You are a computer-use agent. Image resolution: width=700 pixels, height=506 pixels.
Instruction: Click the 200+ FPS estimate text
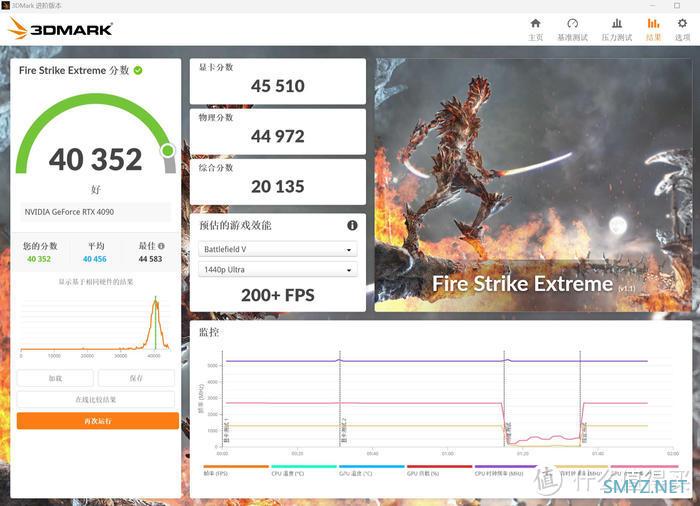pos(278,295)
